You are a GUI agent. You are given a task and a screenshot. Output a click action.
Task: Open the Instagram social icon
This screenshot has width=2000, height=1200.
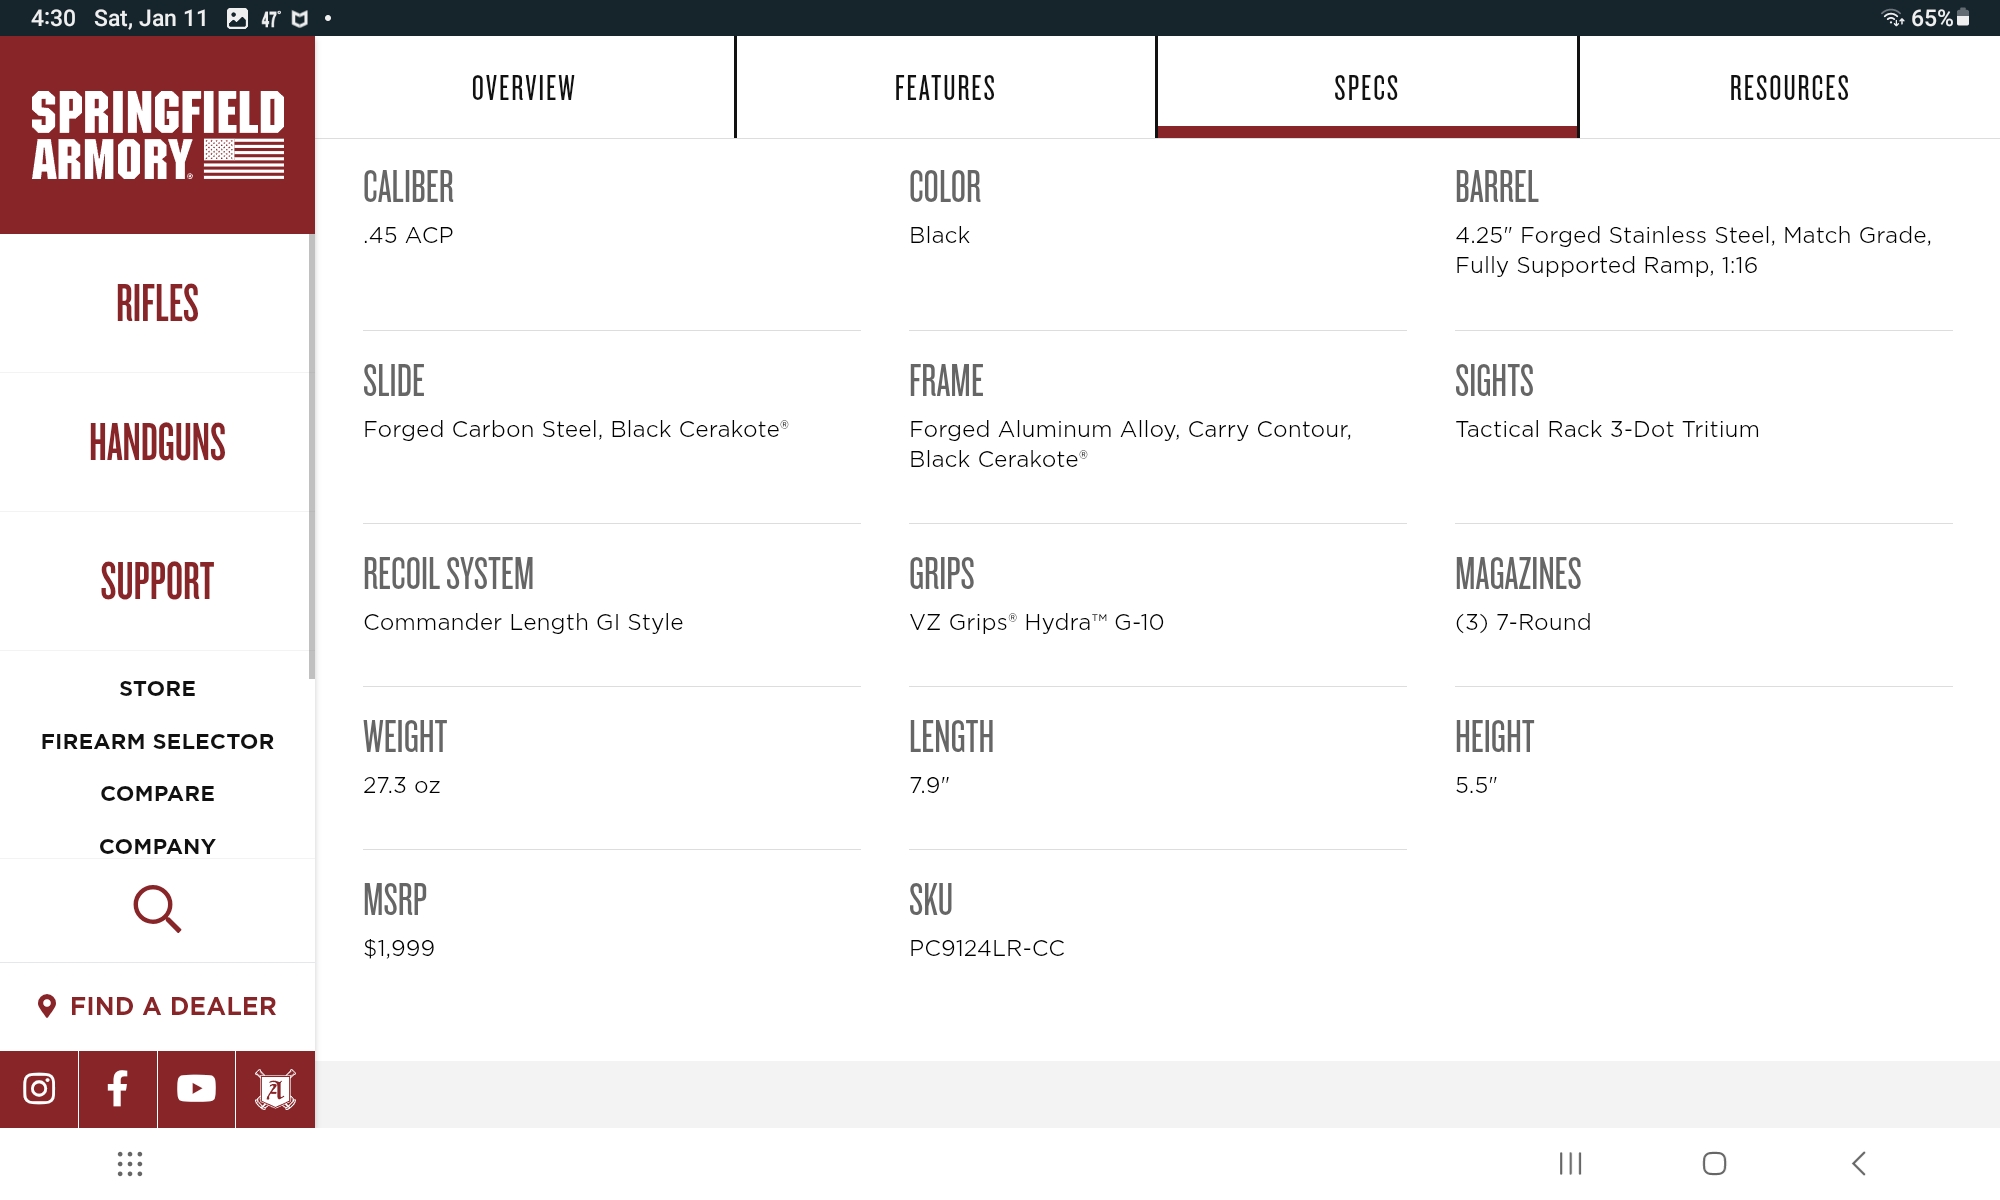tap(39, 1088)
